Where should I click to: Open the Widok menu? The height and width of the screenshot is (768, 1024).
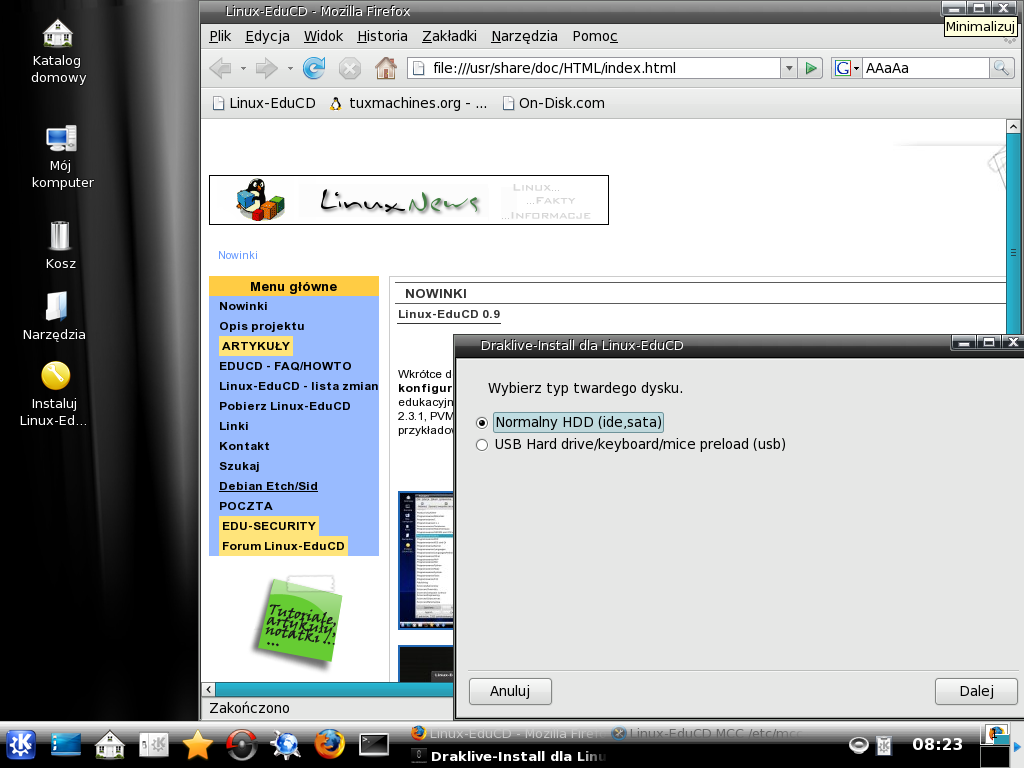(323, 37)
